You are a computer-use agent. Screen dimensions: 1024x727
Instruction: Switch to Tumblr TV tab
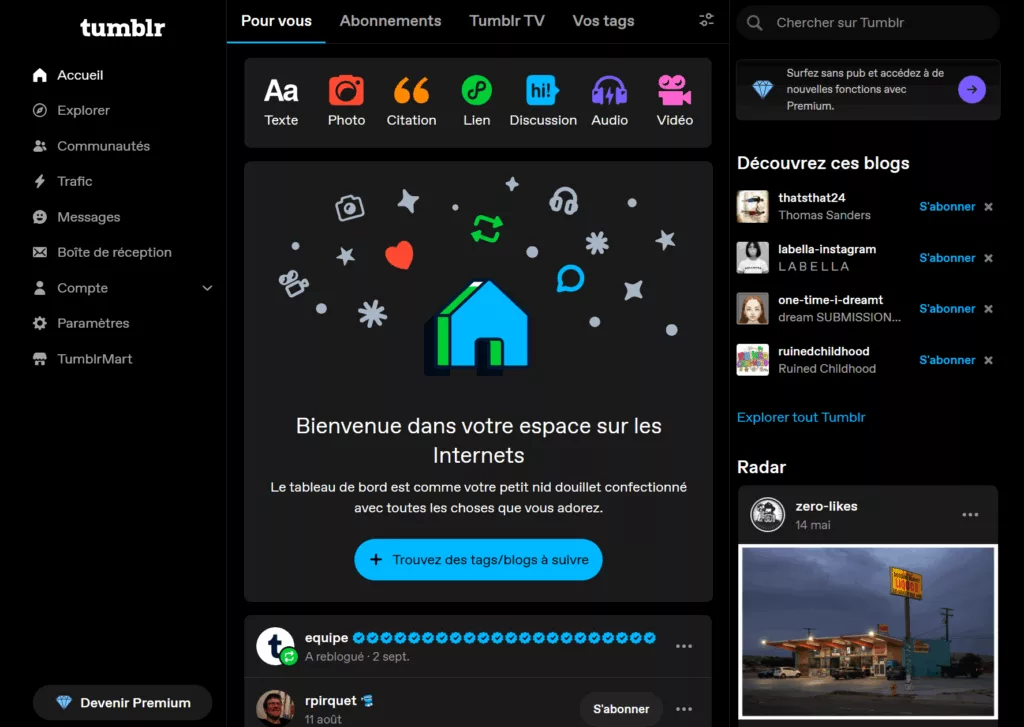pos(507,21)
